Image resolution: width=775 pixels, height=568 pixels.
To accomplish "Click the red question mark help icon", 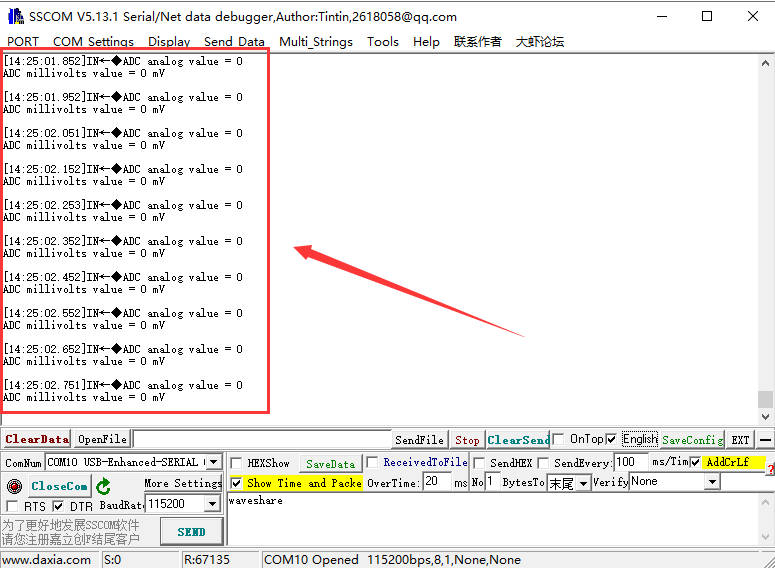I will pyautogui.click(x=771, y=470).
